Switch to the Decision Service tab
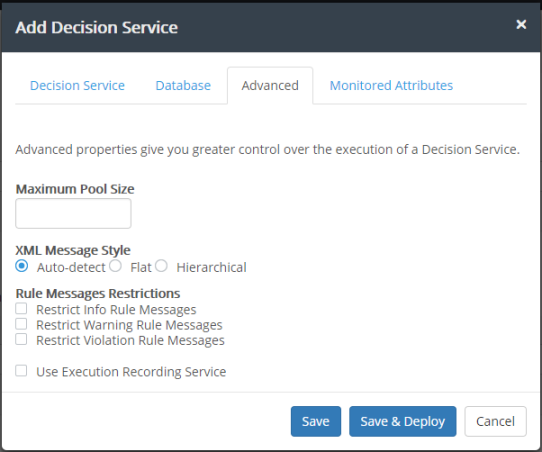Screen dimensions: 542x452 tap(77, 85)
